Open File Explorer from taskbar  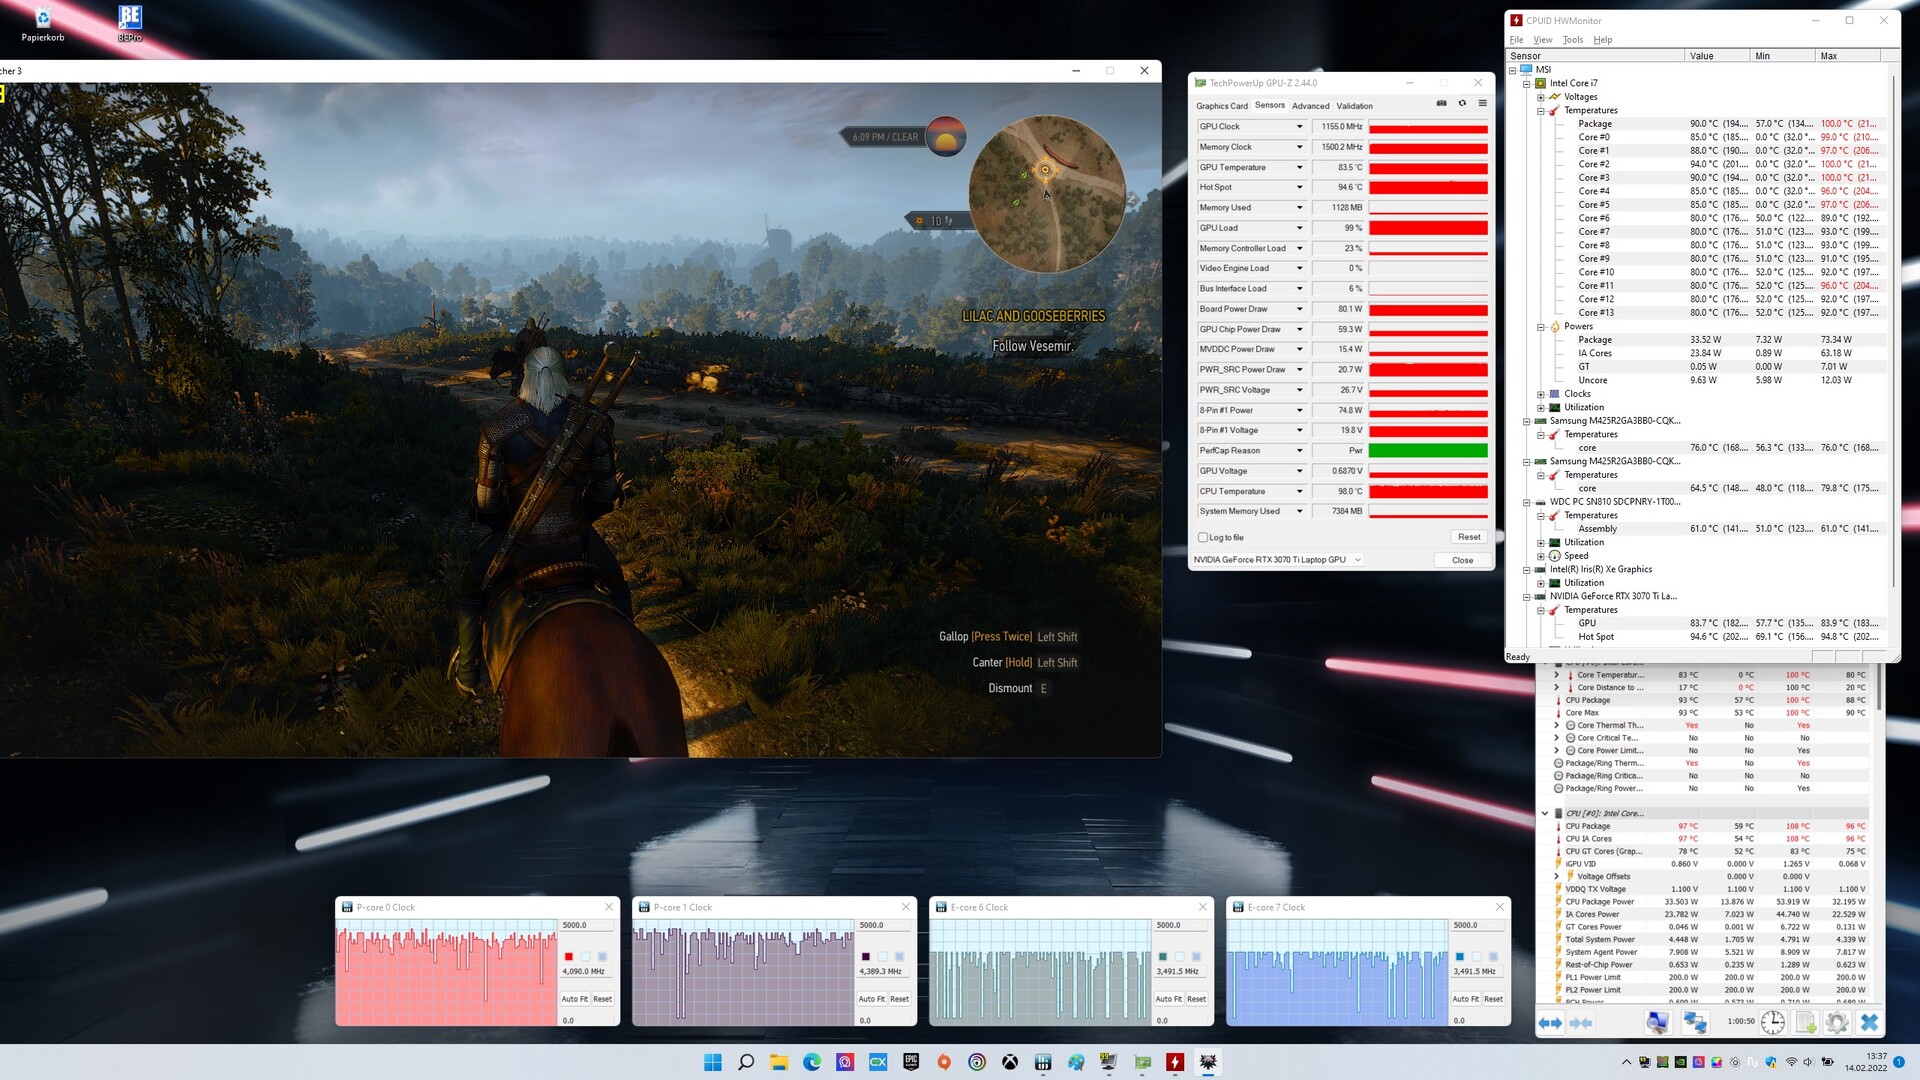[779, 1062]
